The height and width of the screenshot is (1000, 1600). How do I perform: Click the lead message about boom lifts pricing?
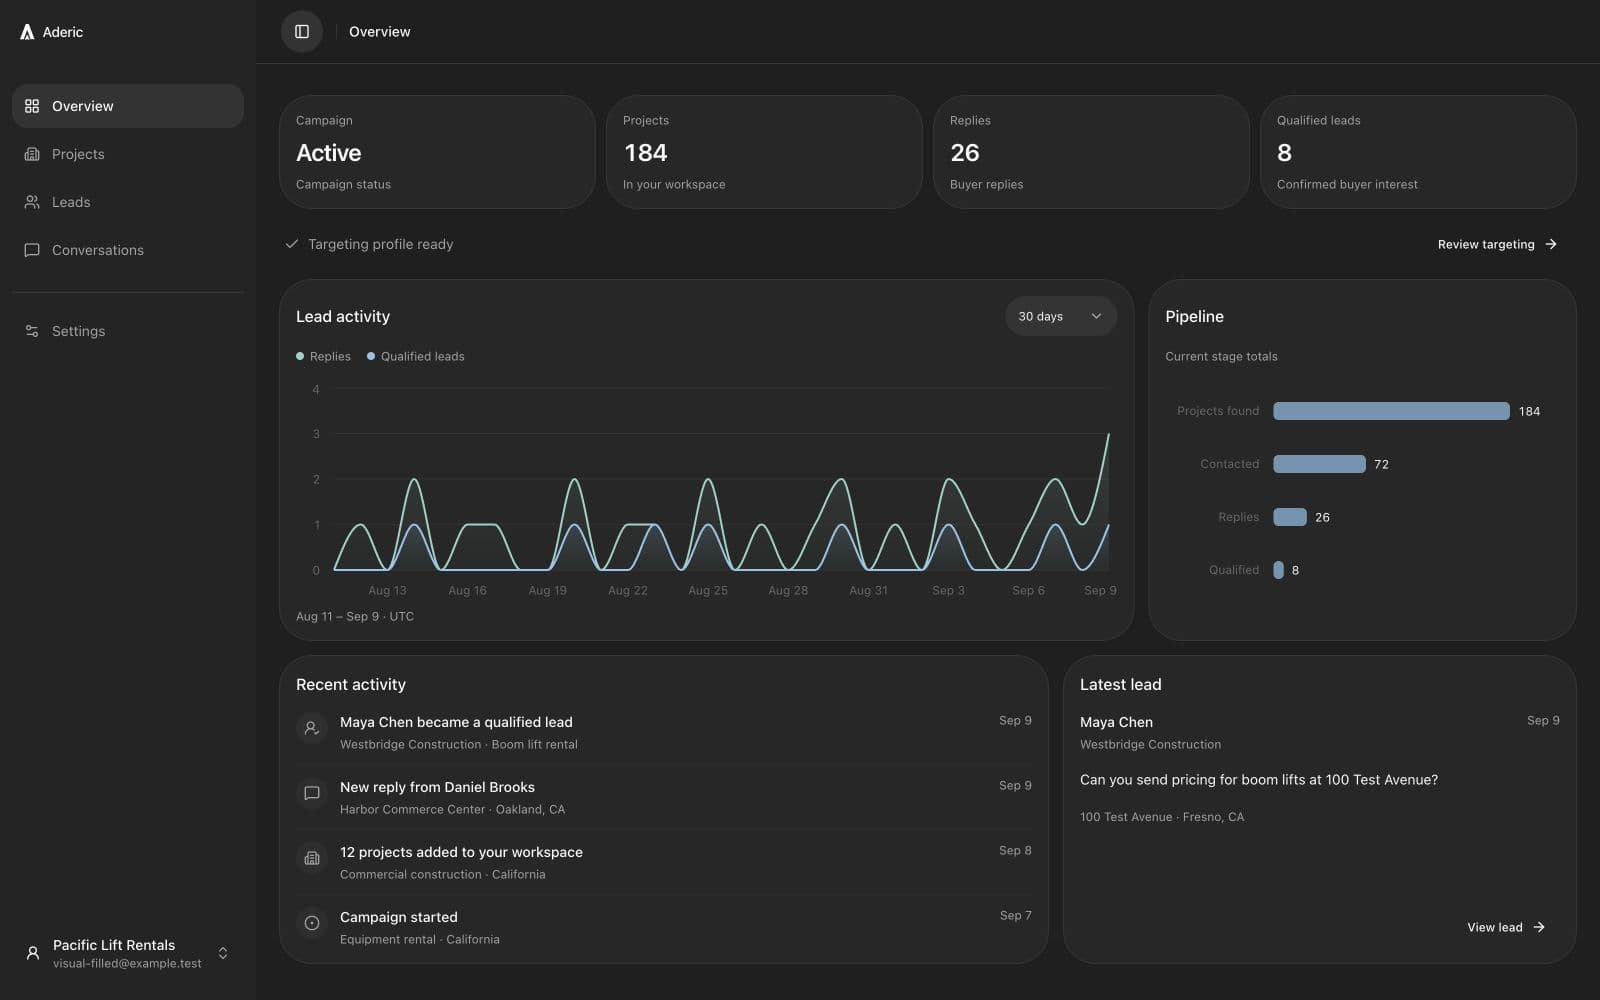1259,780
